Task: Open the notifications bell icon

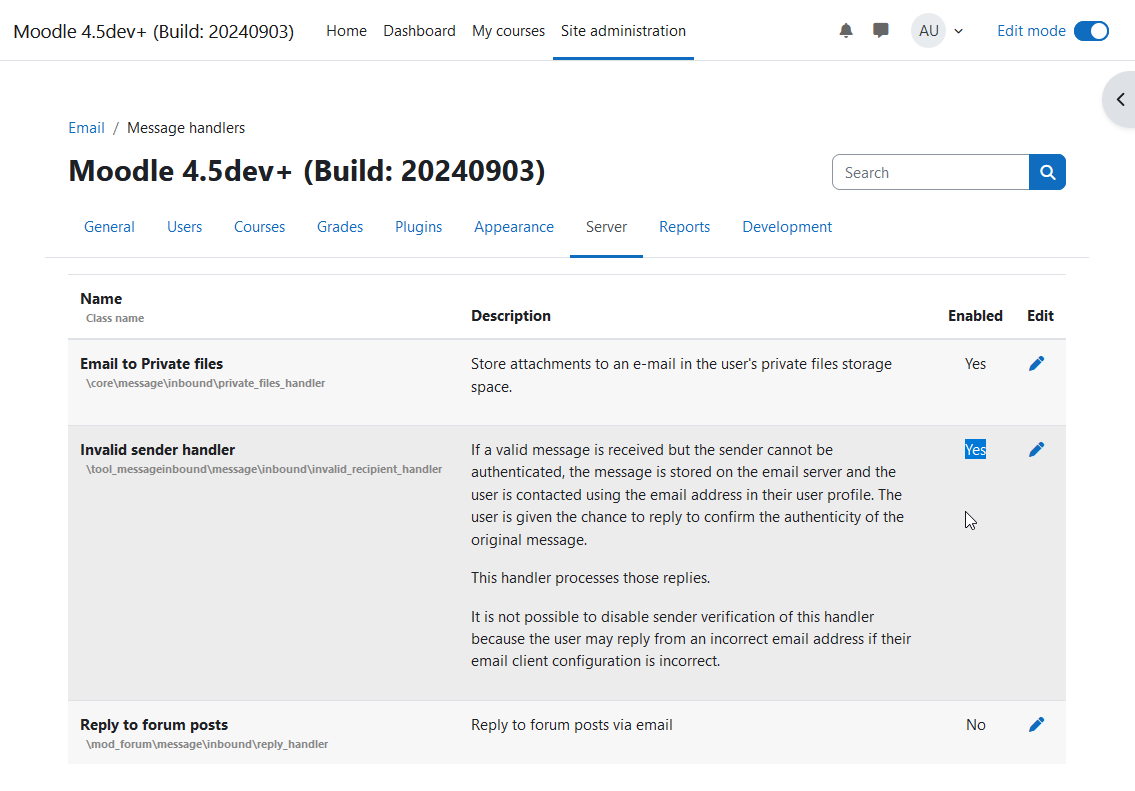Action: (845, 30)
